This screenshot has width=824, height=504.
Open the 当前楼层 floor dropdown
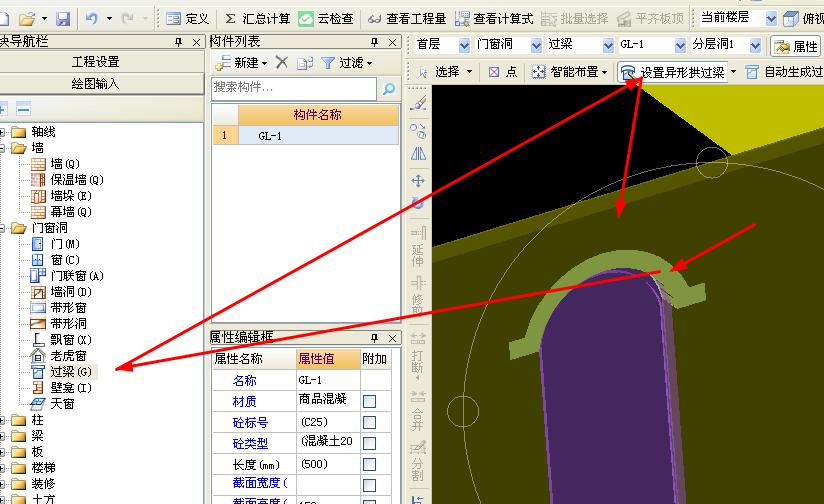click(x=771, y=19)
